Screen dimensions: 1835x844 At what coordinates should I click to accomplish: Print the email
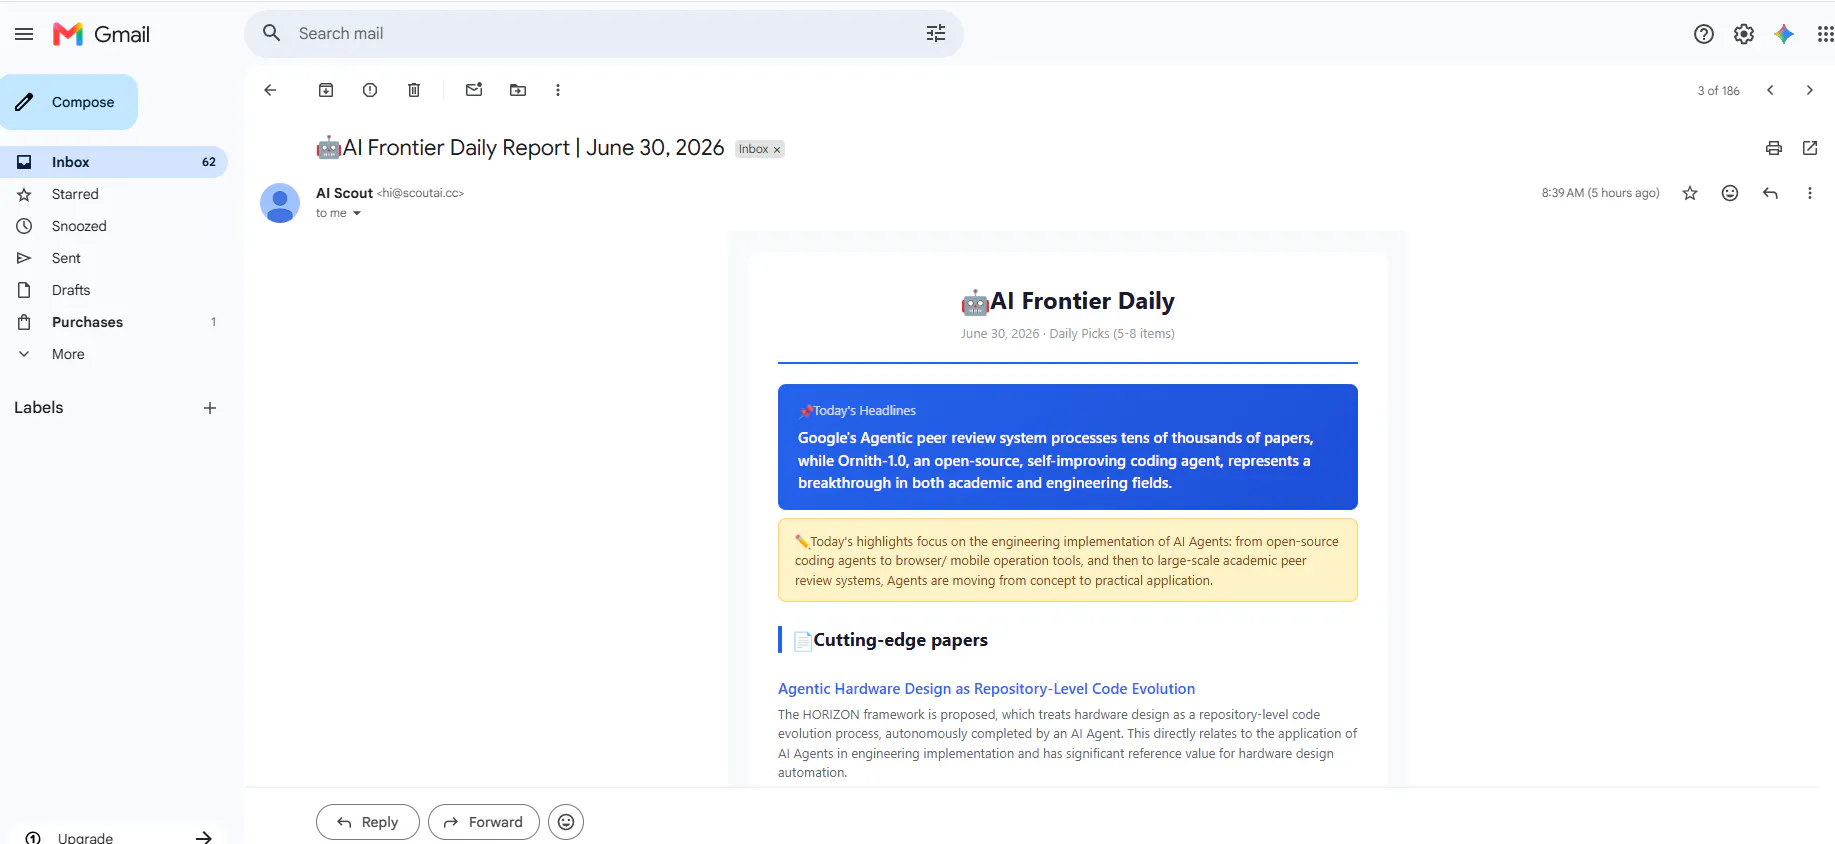coord(1774,148)
